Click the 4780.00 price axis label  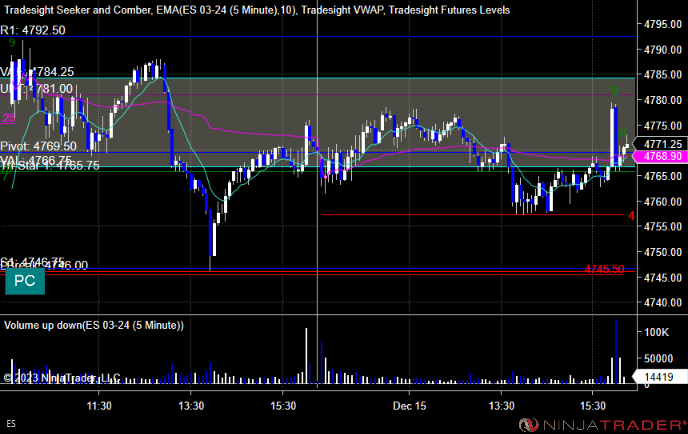663,100
